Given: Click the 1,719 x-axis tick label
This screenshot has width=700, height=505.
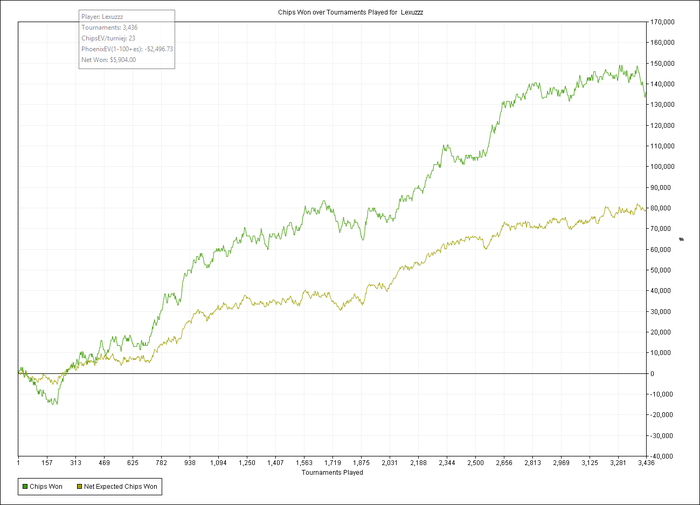Looking at the screenshot, I should pos(333,463).
